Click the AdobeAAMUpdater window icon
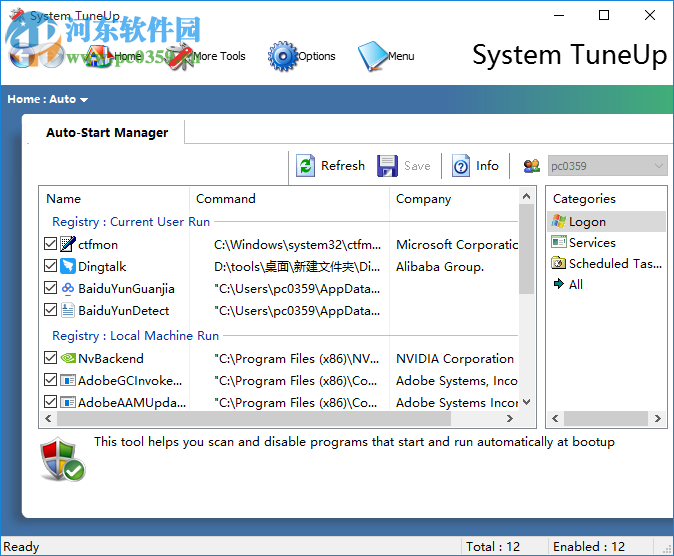The height and width of the screenshot is (556, 674). [x=68, y=402]
